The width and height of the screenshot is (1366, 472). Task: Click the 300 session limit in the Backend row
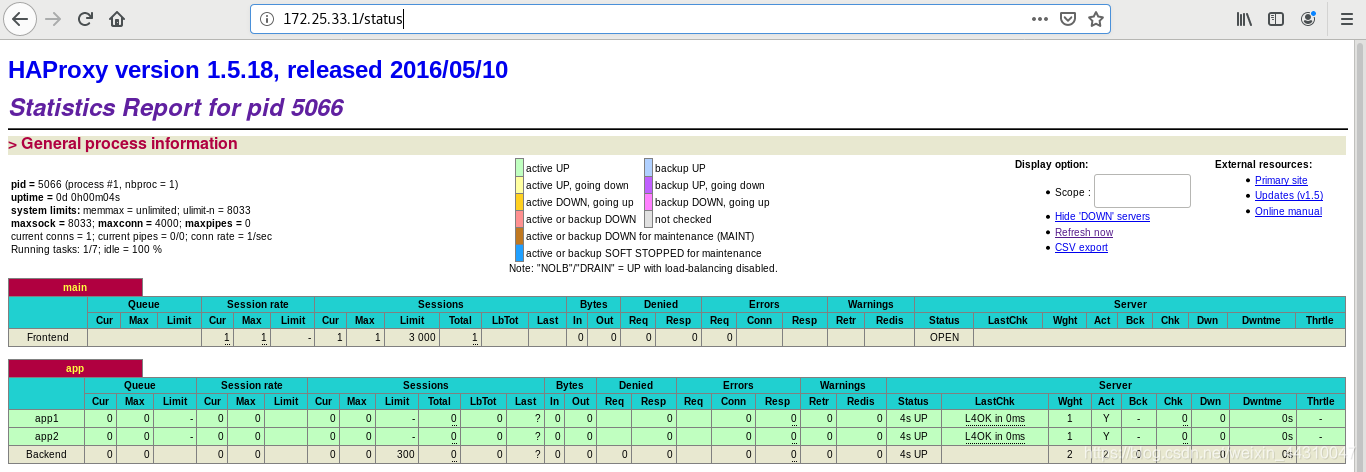coord(395,454)
